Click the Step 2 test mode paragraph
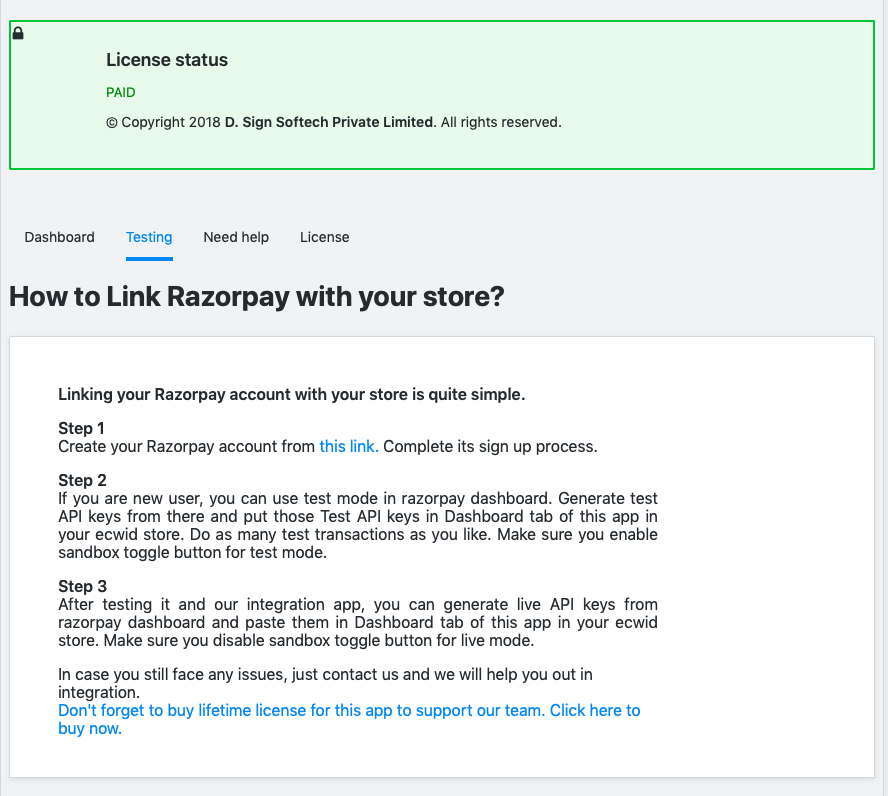Viewport: 888px width, 796px height. pos(358,525)
